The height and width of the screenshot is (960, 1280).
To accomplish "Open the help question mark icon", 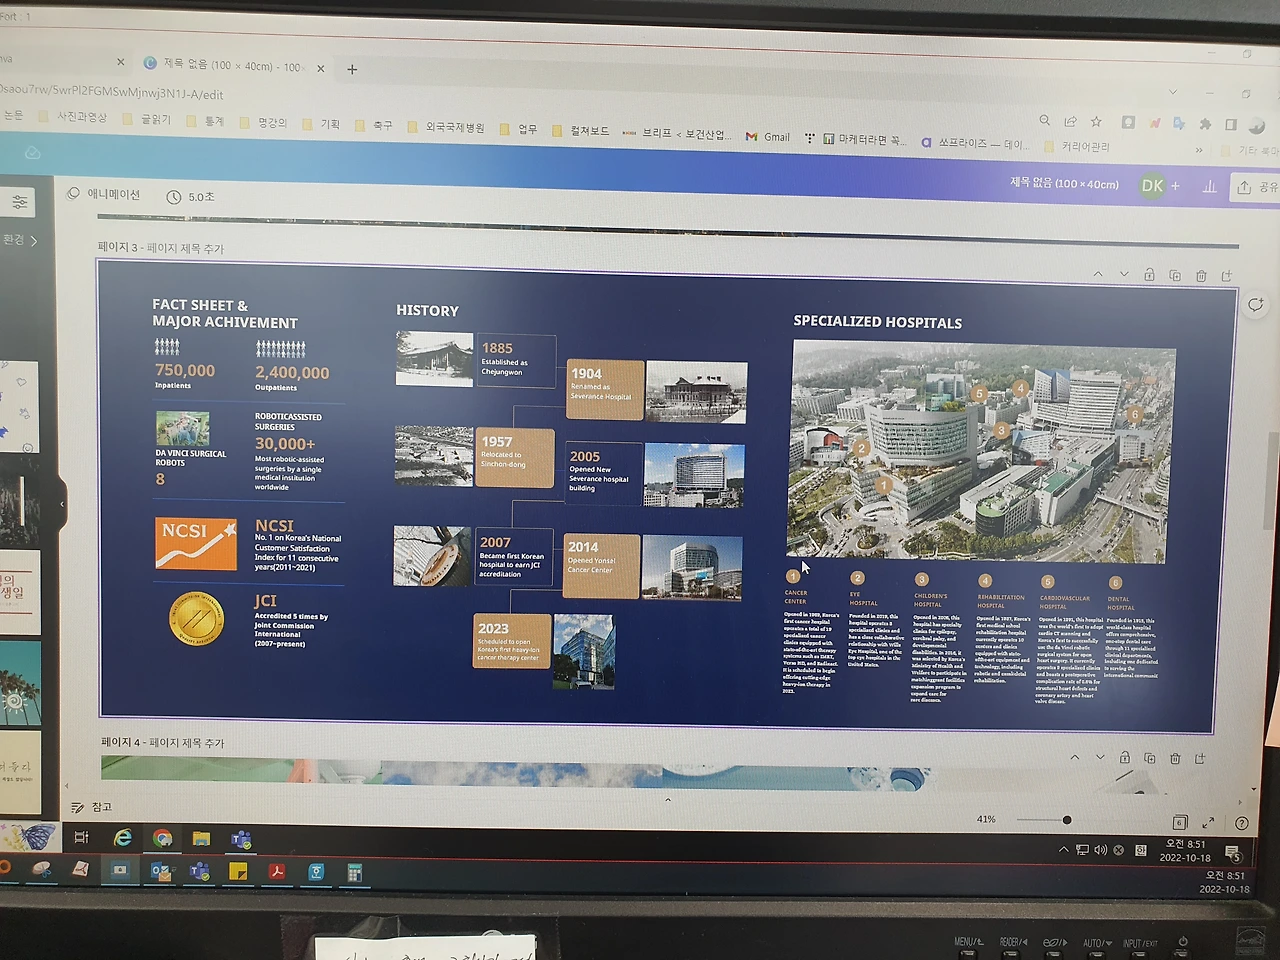I will [1241, 823].
